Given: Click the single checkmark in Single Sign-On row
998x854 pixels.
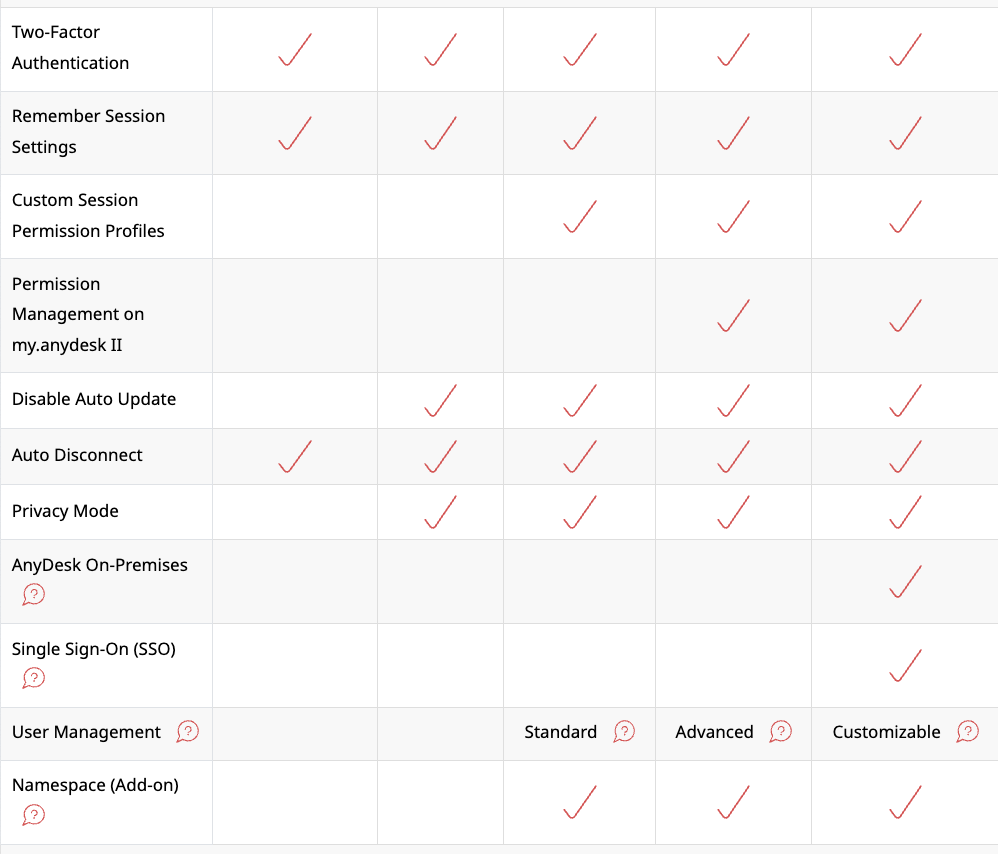Looking at the screenshot, I should [x=904, y=665].
